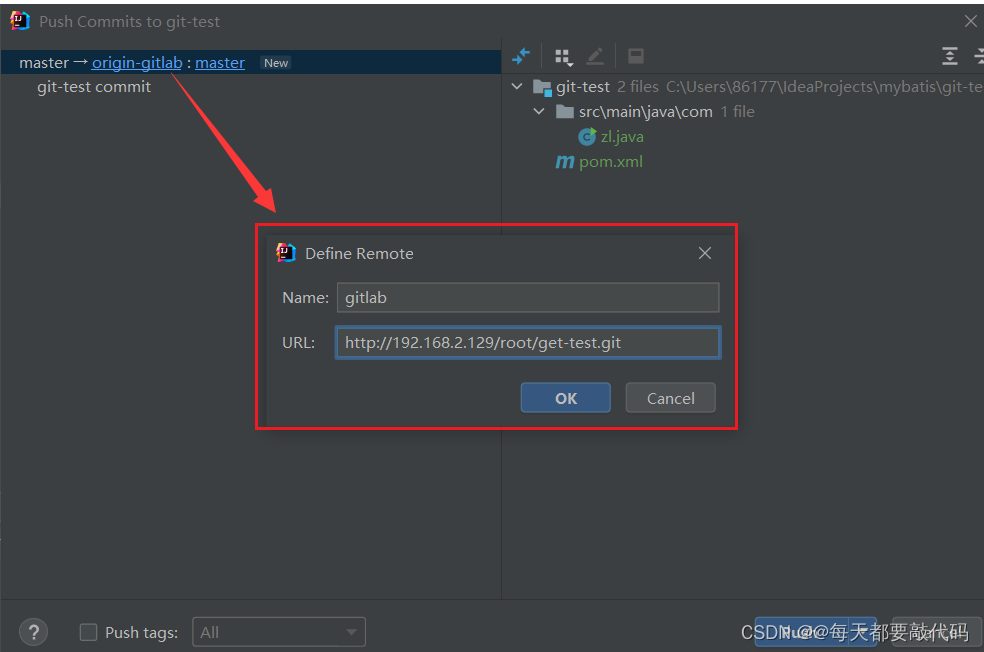Click the Show Diff arrows icon
The height and width of the screenshot is (652, 984).
[x=521, y=56]
